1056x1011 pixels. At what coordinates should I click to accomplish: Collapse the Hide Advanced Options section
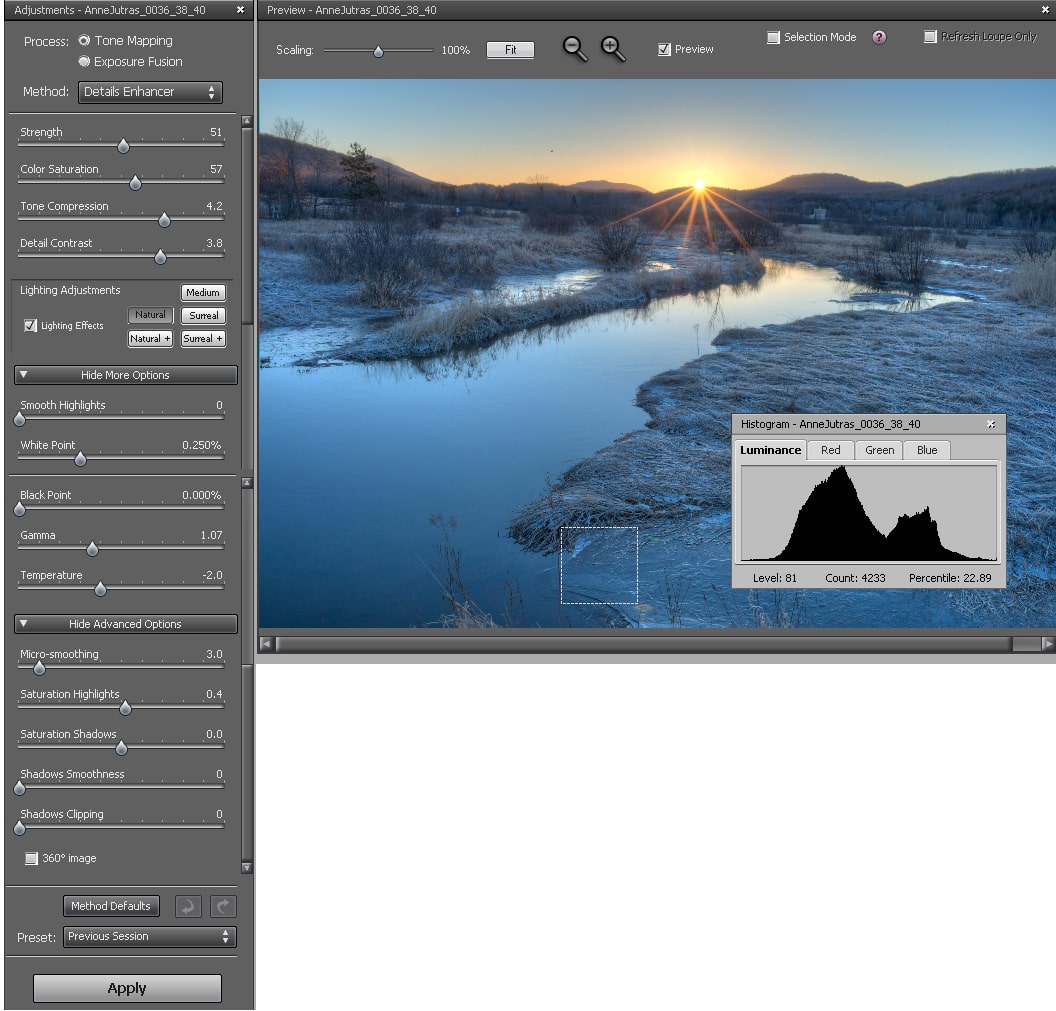point(126,624)
